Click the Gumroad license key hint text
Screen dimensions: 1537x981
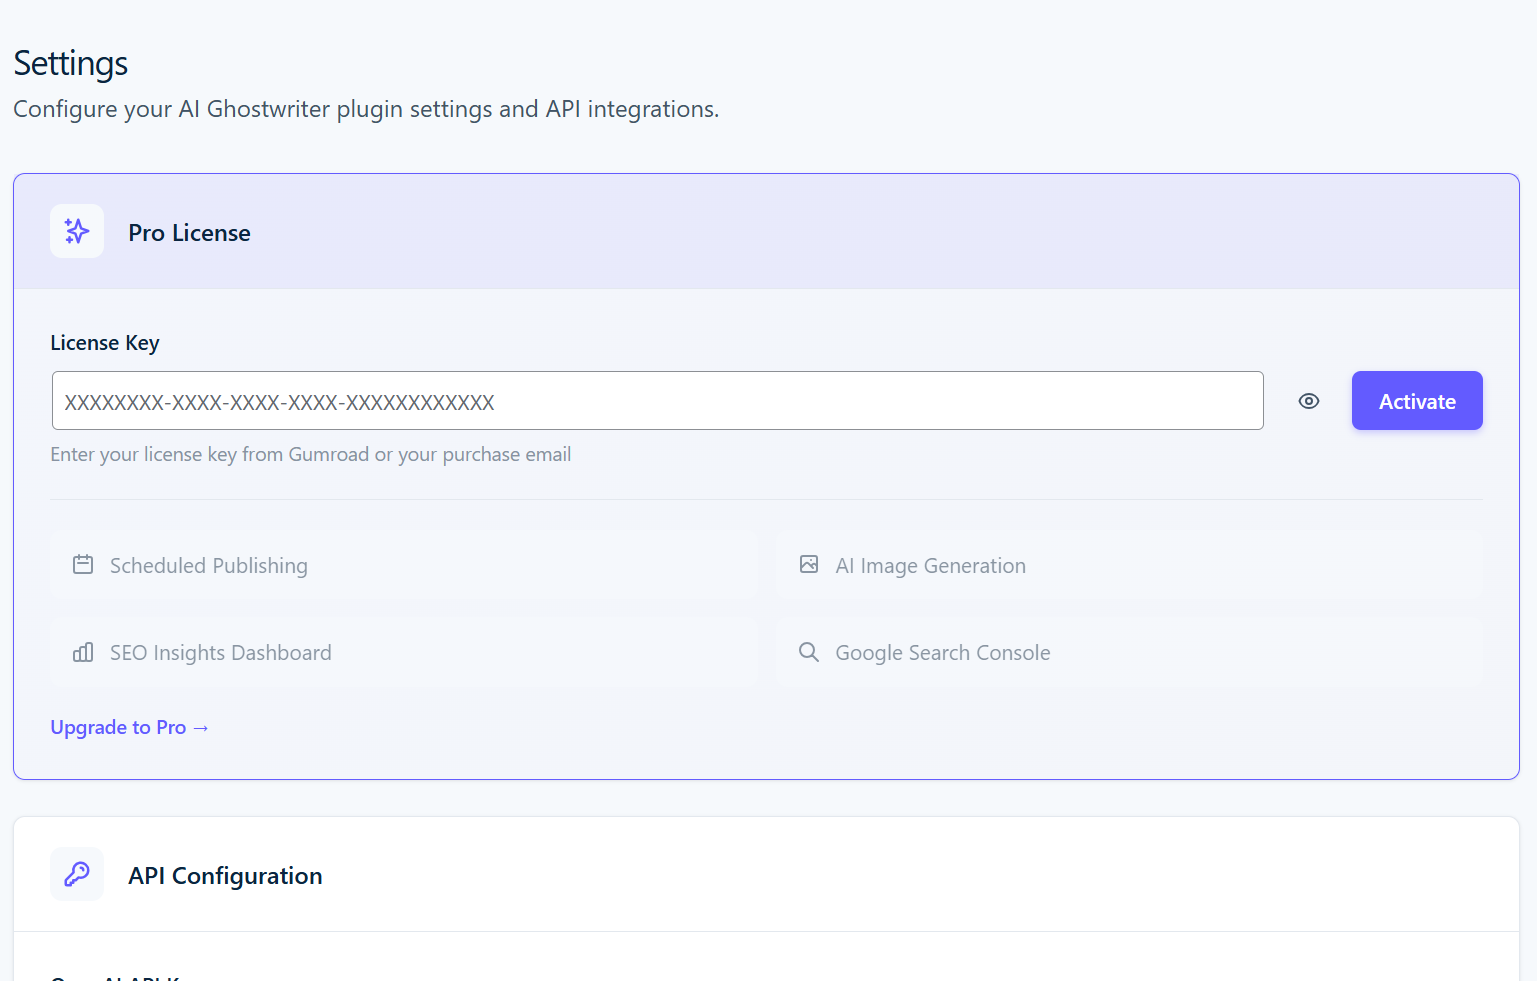(311, 455)
